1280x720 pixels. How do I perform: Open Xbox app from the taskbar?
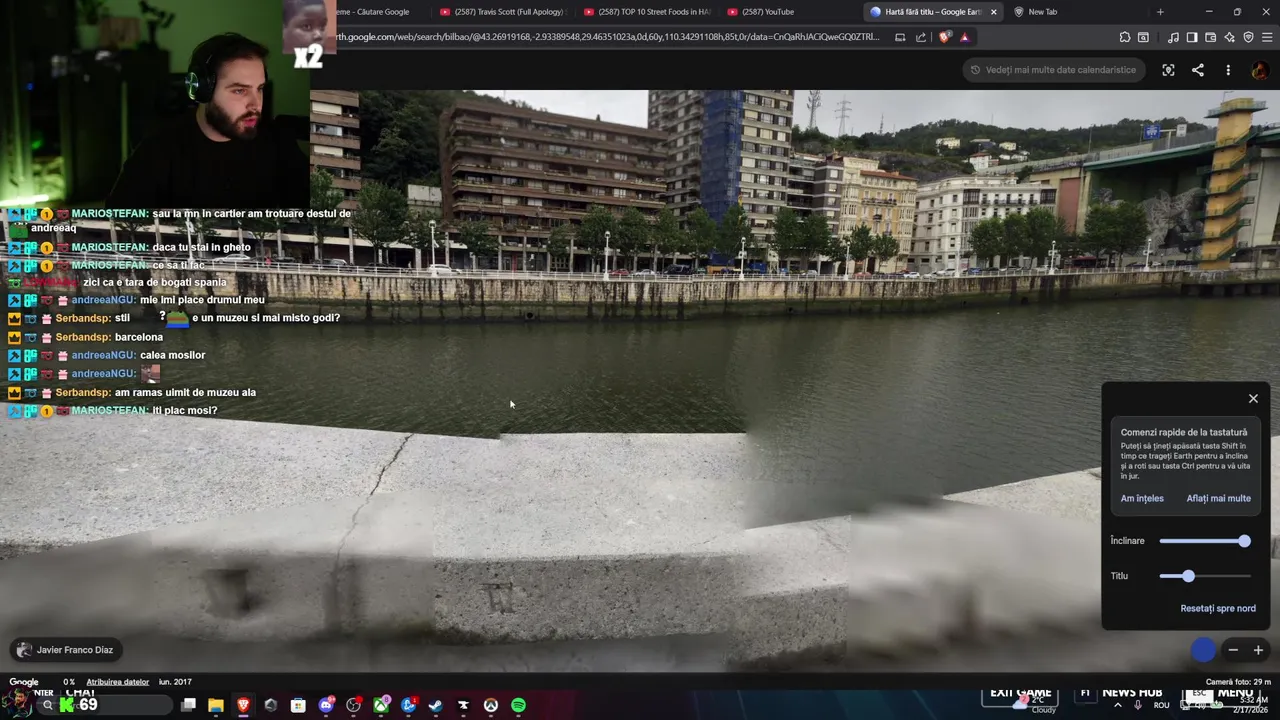(381, 705)
